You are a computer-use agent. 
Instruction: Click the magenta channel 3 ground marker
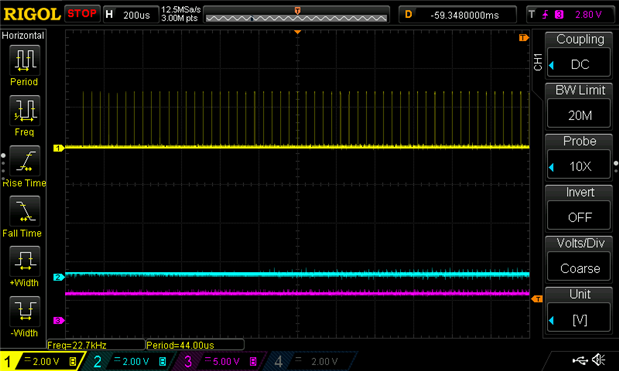(58, 320)
